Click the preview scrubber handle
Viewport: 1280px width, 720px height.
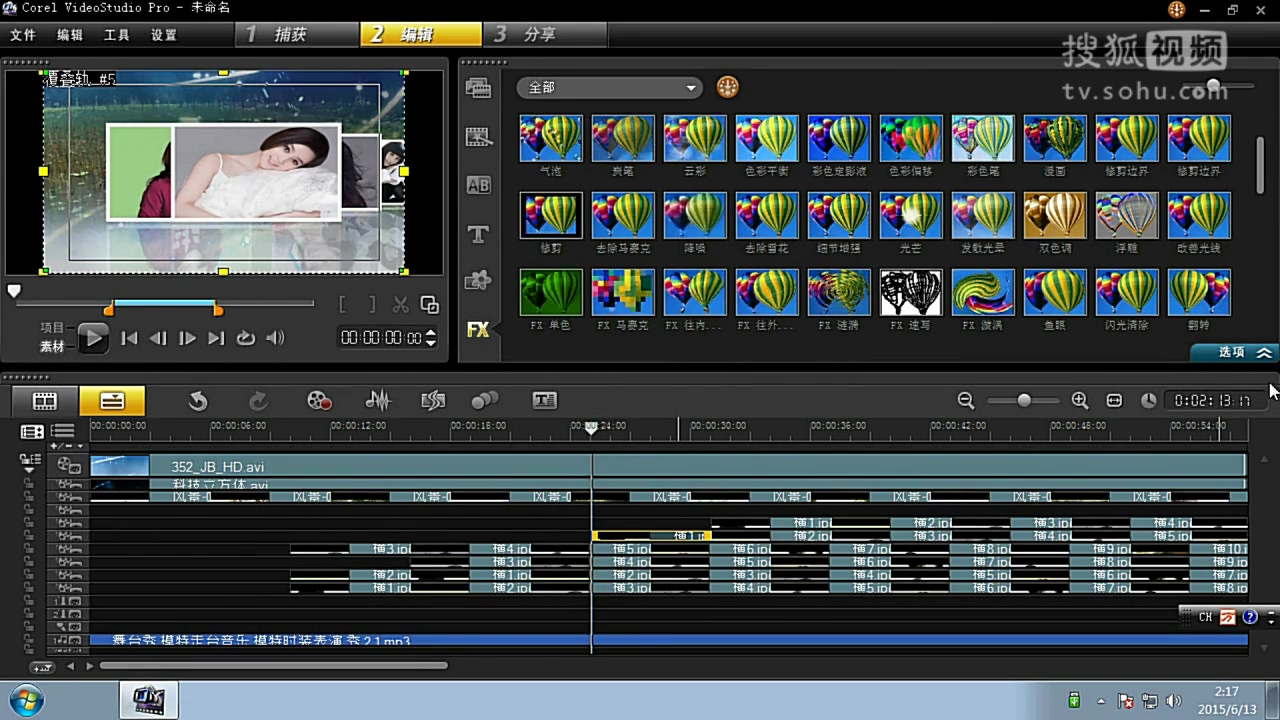pos(14,292)
